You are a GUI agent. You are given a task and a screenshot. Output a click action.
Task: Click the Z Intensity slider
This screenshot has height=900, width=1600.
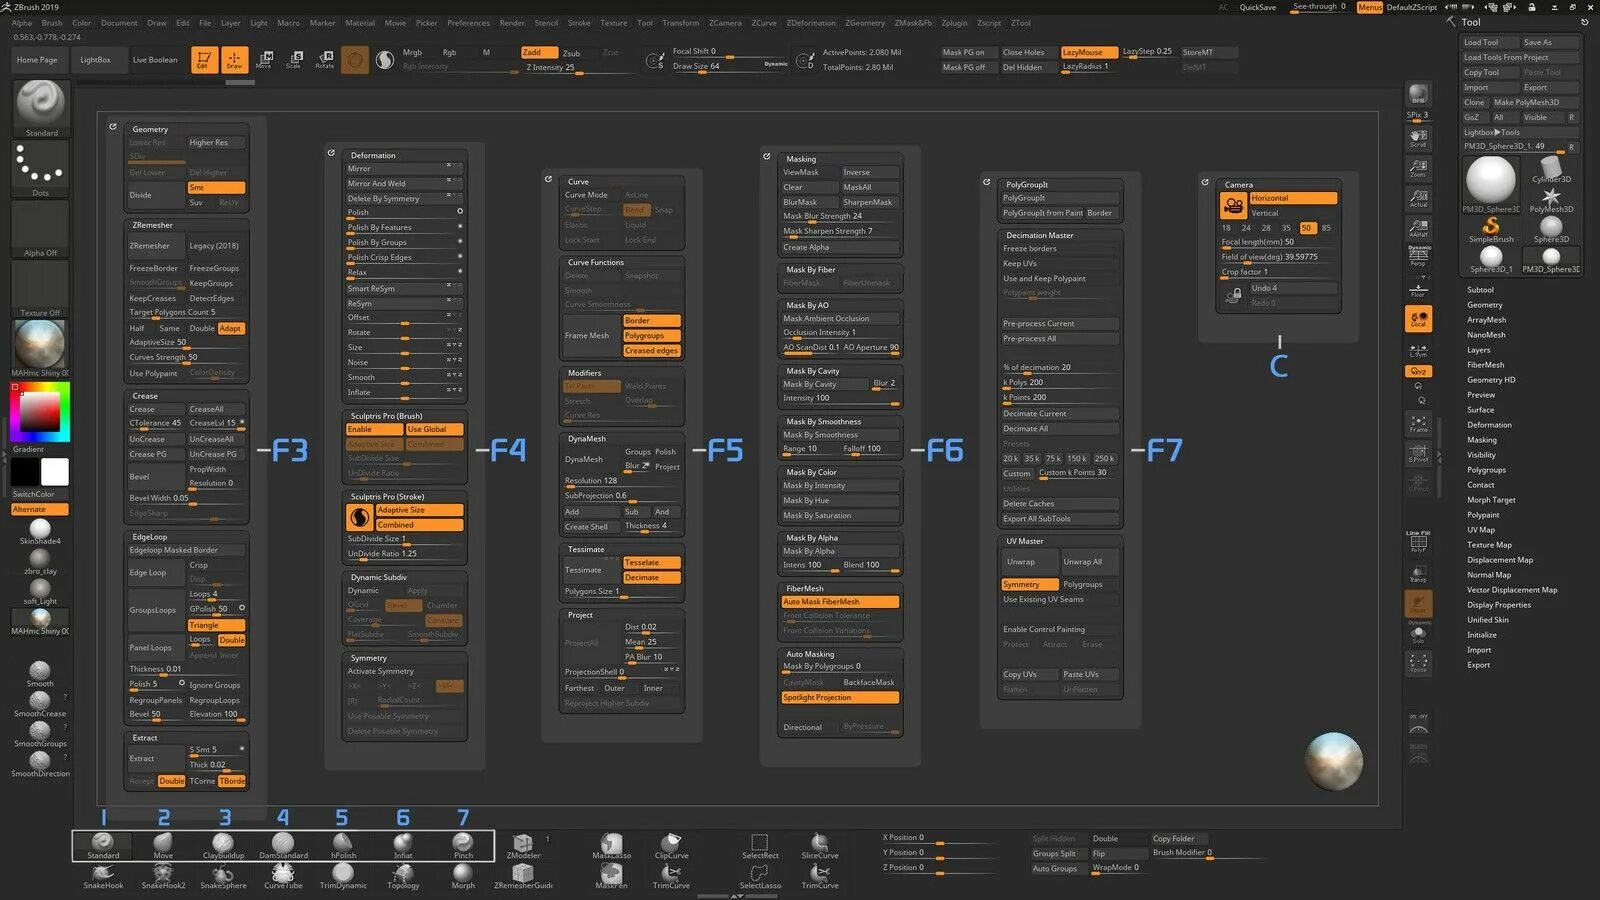(x=578, y=68)
